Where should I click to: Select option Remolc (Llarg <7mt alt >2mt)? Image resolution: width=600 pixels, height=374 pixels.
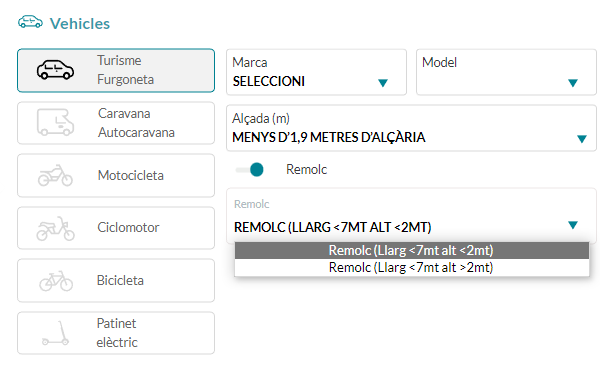coord(412,267)
